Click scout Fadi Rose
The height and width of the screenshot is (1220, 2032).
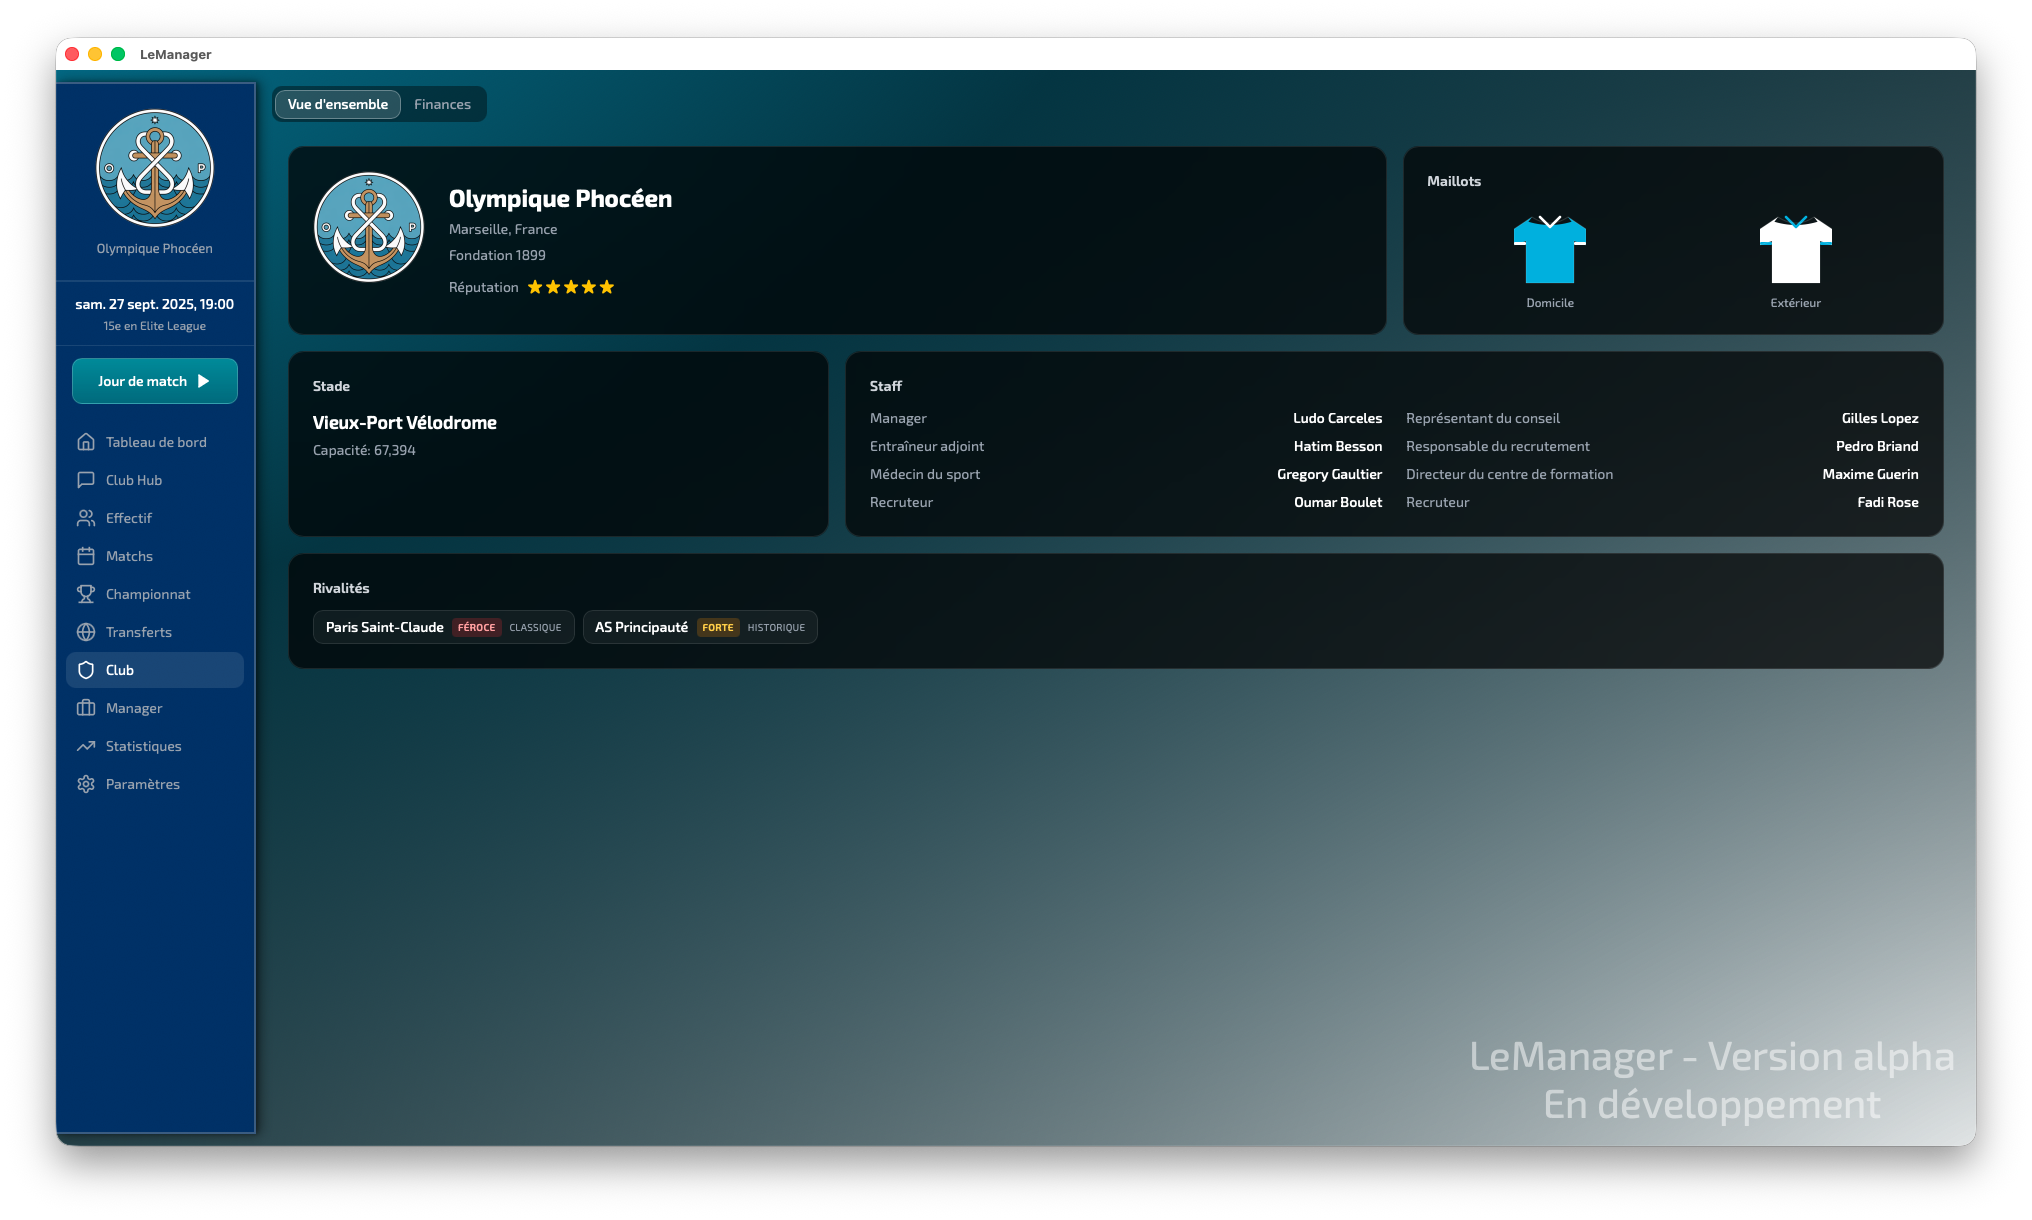click(1888, 502)
